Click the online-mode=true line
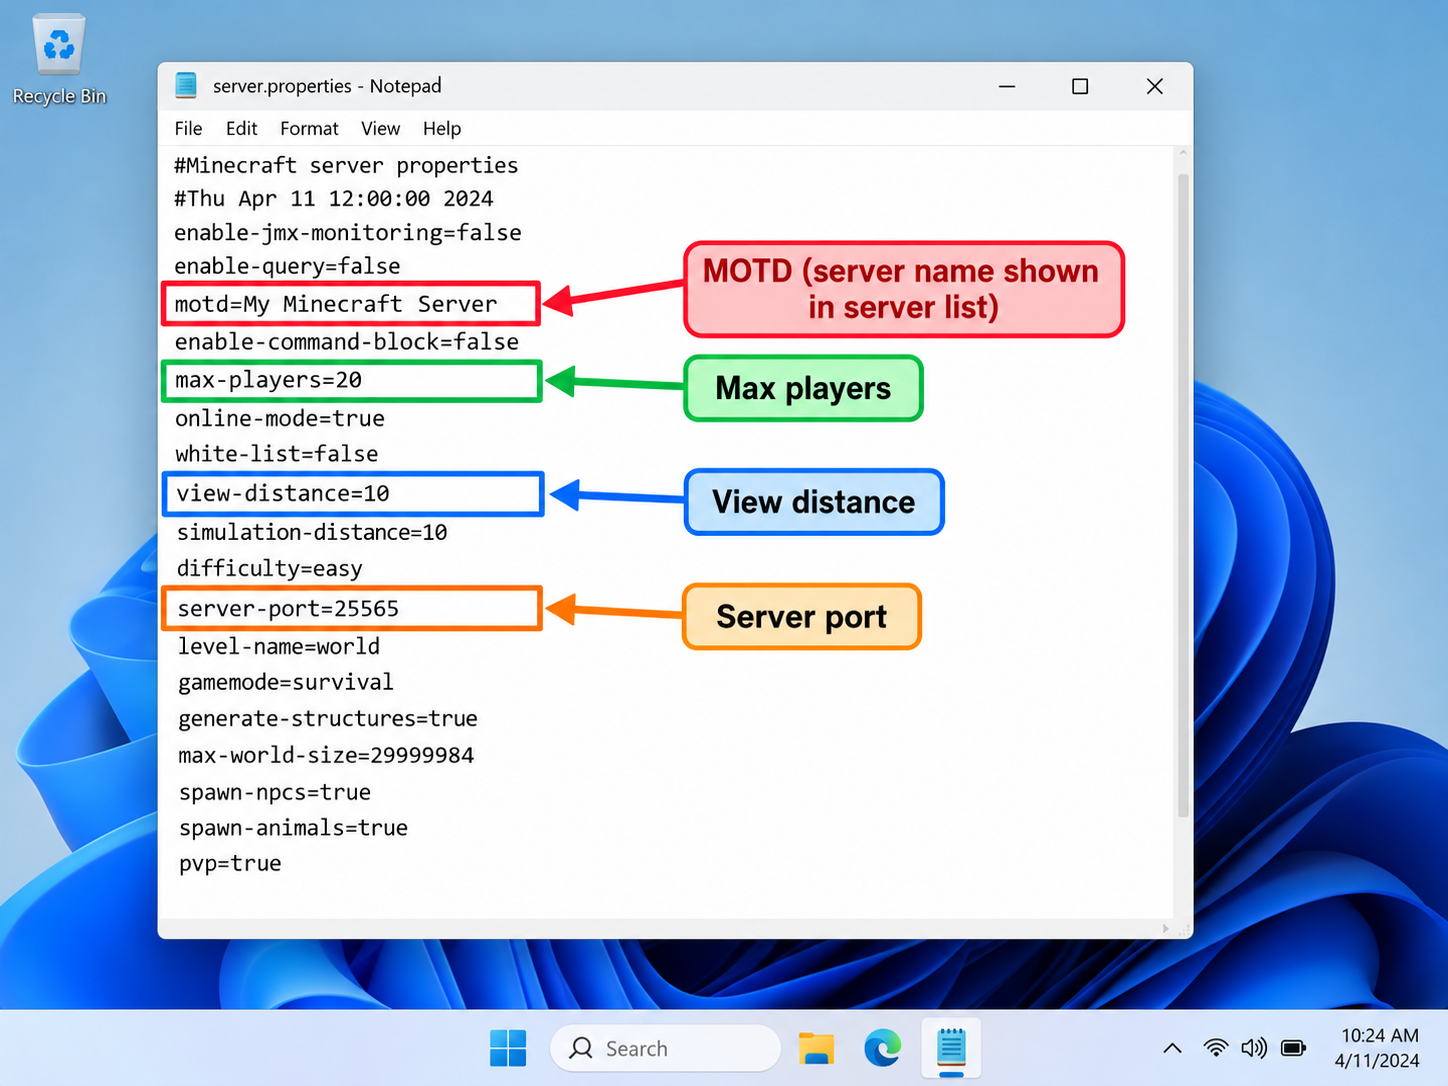This screenshot has width=1448, height=1086. click(280, 418)
